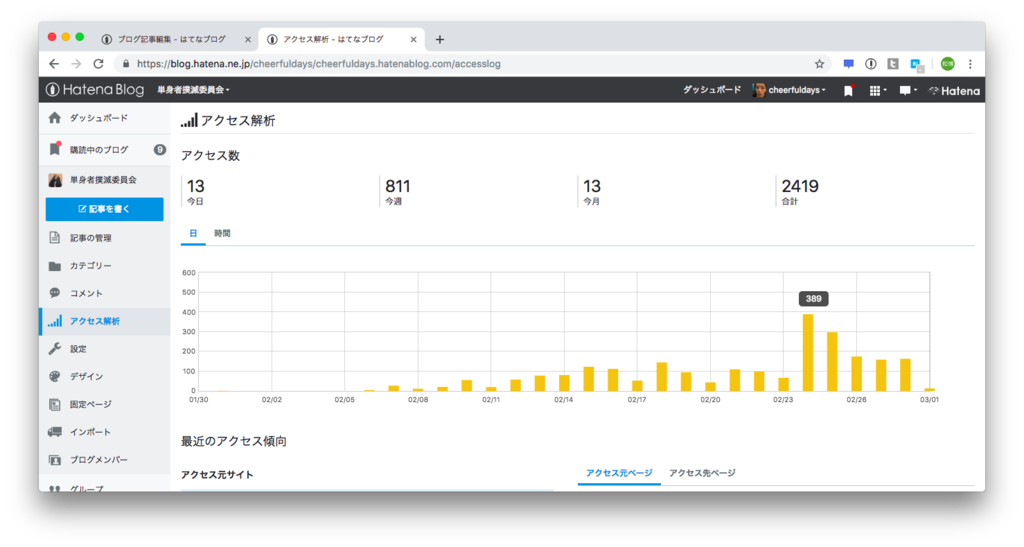Image resolution: width=1024 pixels, height=547 pixels.
Task: Click the Hatena Blog logo
Action: click(x=95, y=90)
